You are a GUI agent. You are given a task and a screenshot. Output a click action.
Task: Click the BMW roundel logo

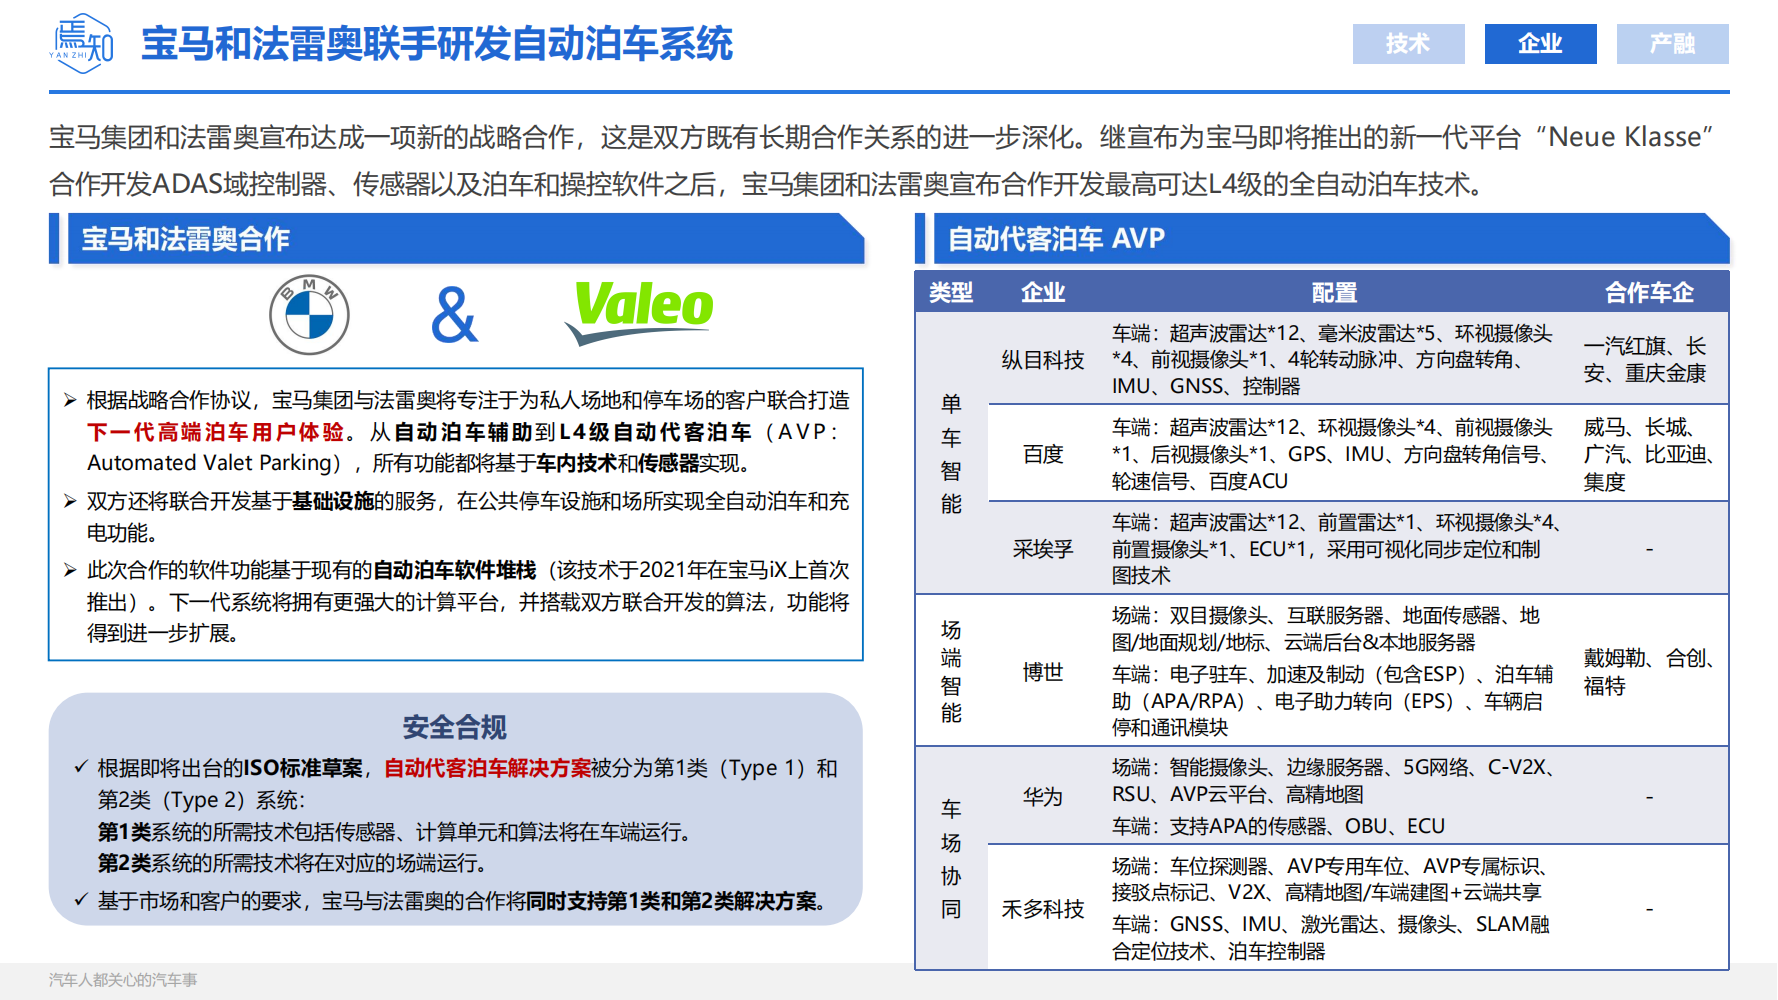coord(309,315)
